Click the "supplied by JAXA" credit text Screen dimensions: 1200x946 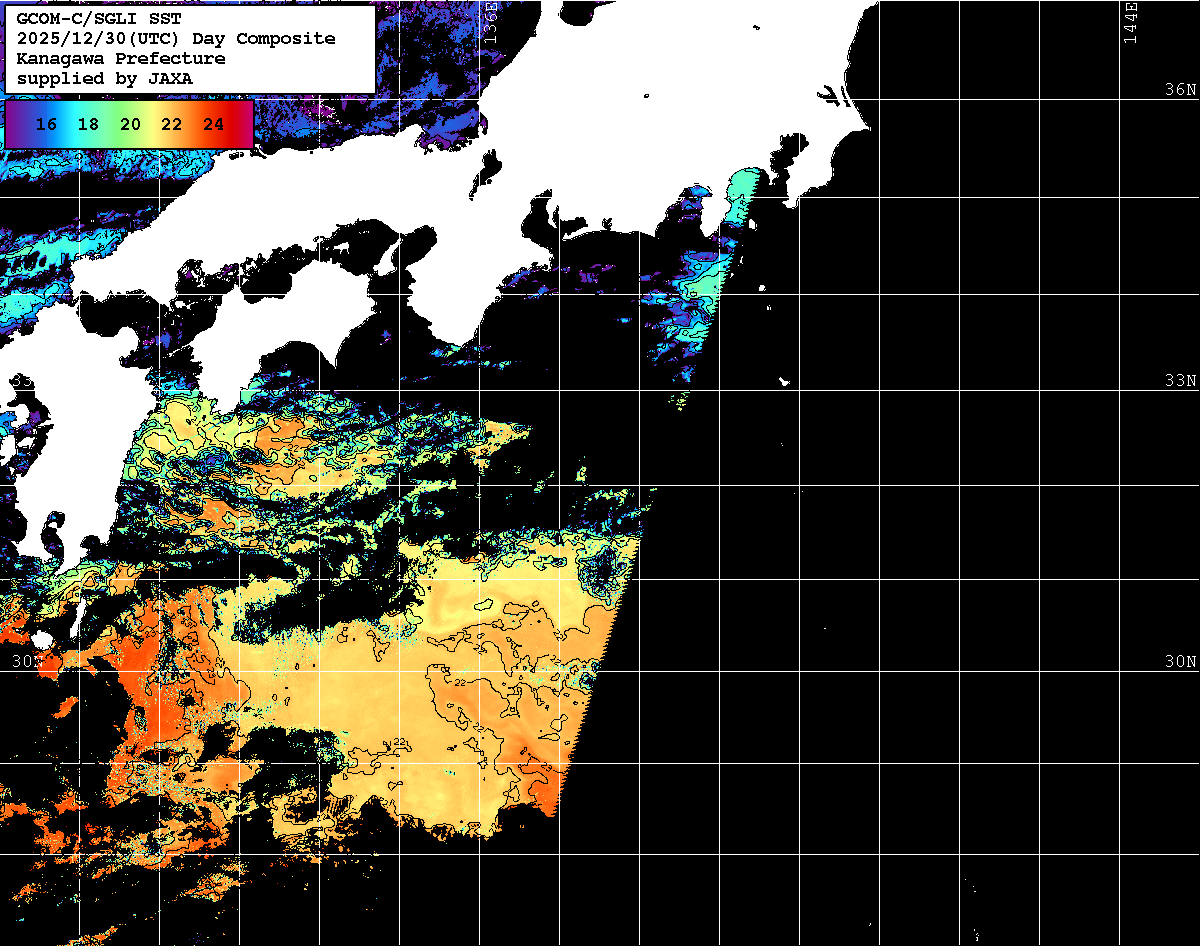[105, 78]
